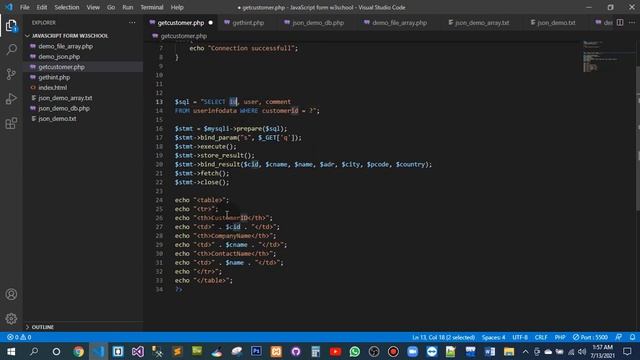The height and width of the screenshot is (360, 640).
Task: Open the notifications bell in status bar
Action: pos(632,337)
